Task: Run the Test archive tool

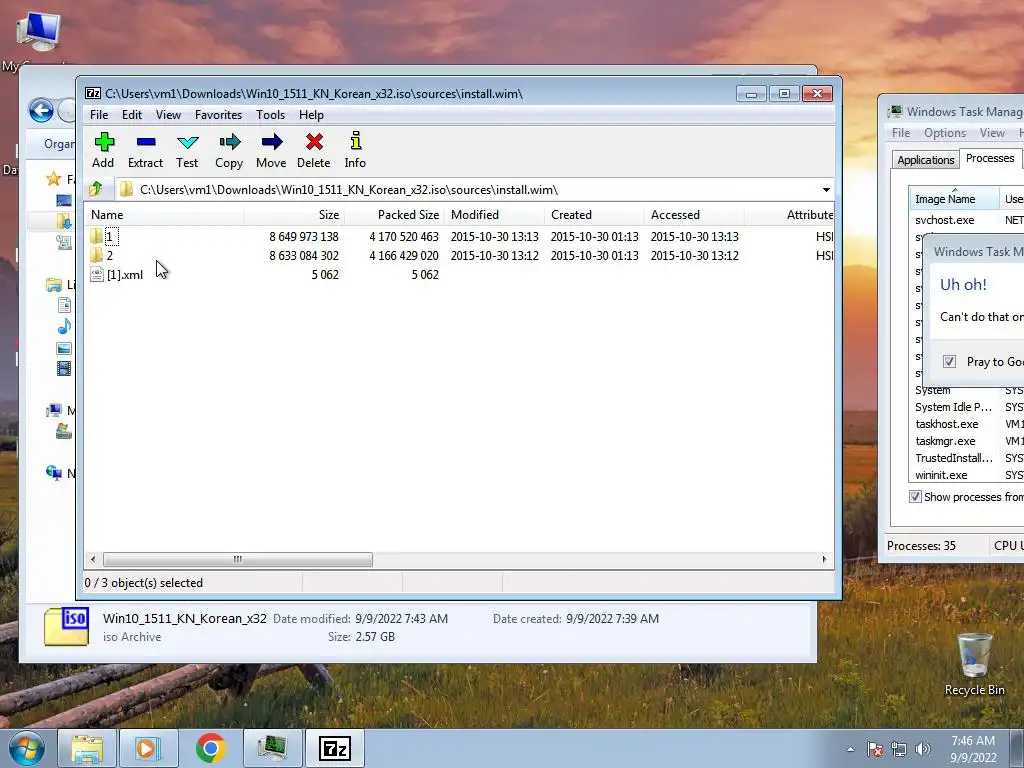Action: click(x=187, y=150)
